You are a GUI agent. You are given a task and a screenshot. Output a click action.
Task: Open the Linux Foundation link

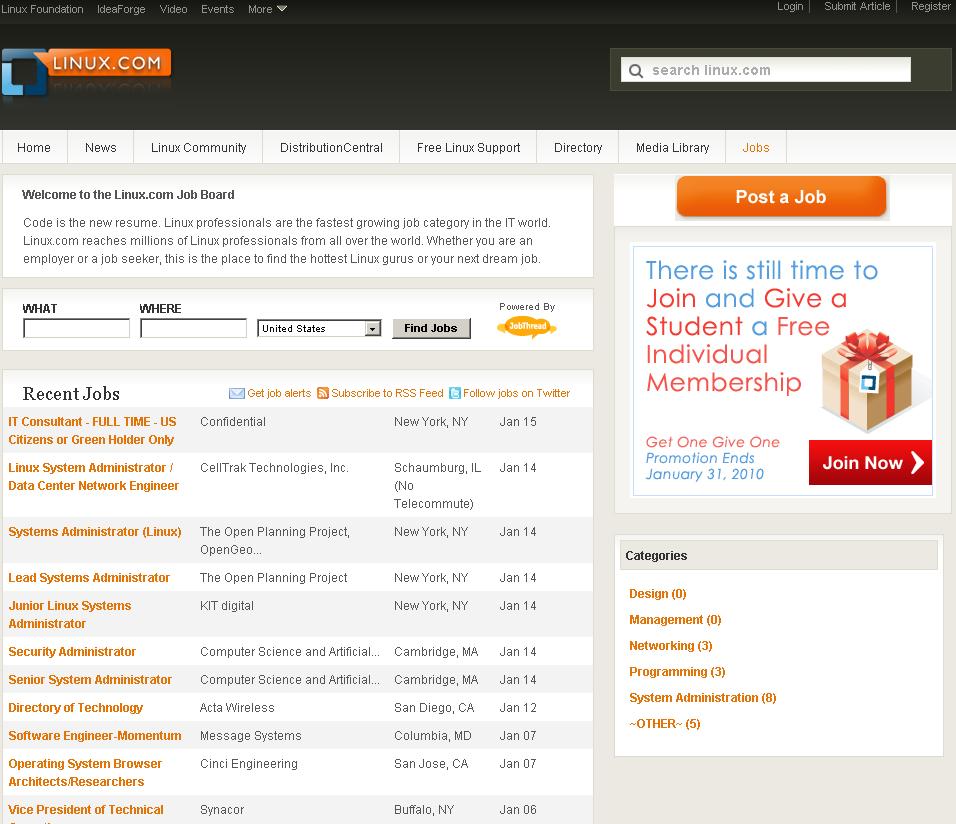pos(42,9)
